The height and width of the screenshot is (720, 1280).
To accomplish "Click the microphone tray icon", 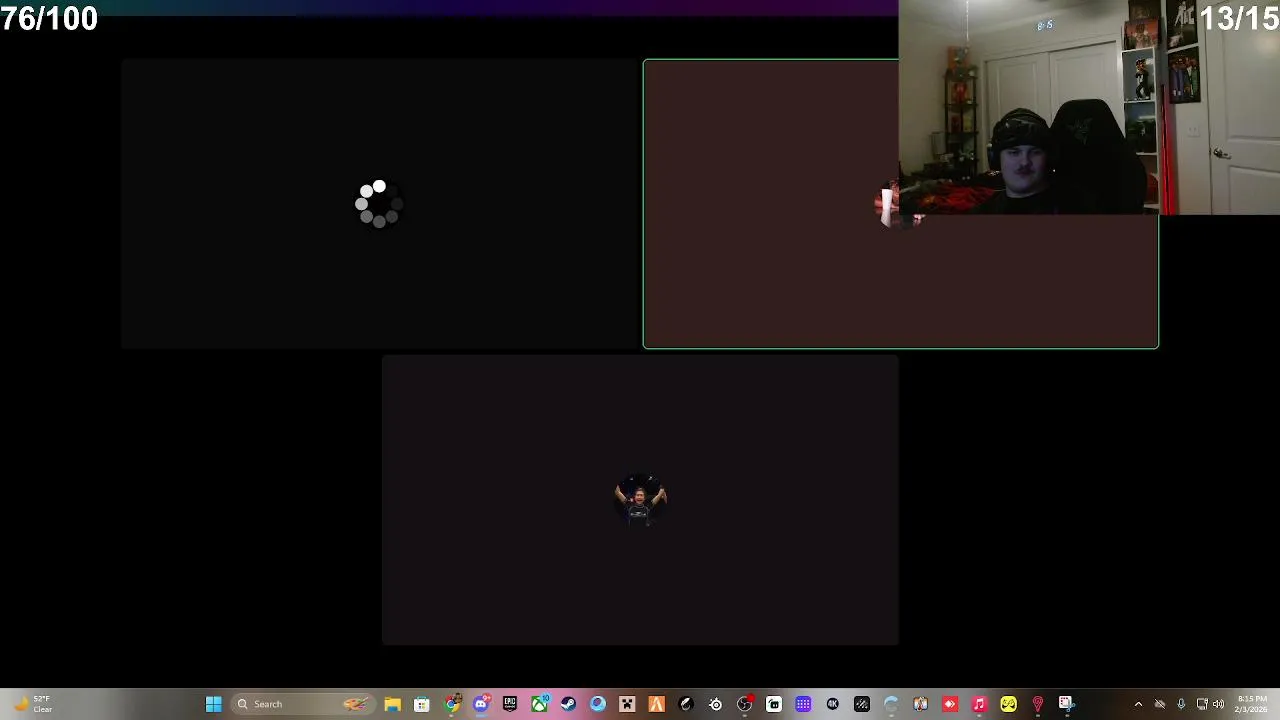I will [x=1181, y=704].
